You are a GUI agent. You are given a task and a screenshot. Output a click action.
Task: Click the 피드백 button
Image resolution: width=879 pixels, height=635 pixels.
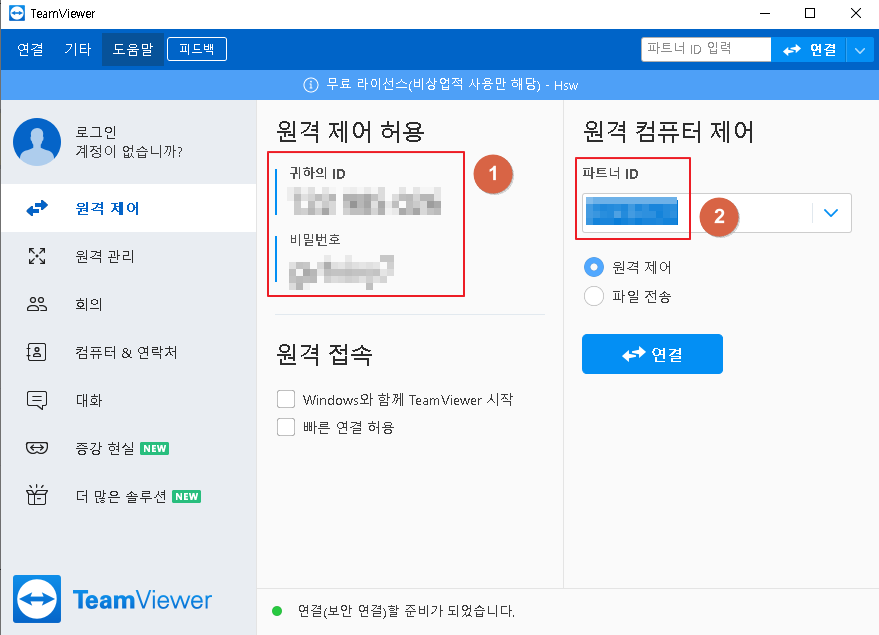197,49
